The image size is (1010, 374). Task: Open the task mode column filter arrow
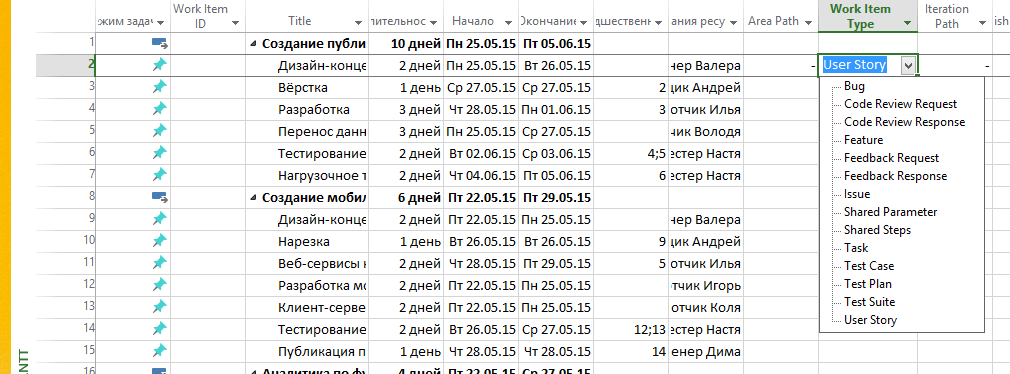[x=160, y=23]
